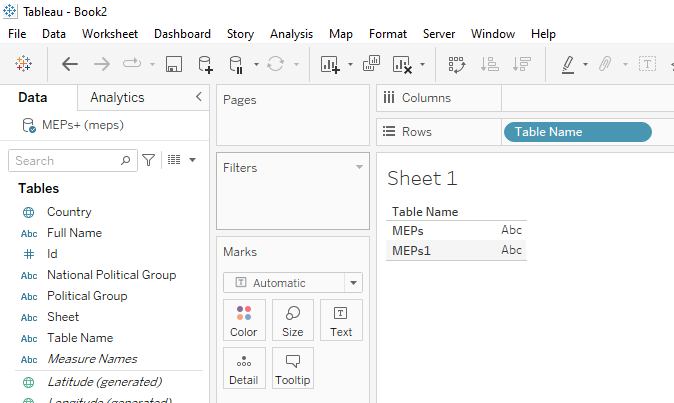Image resolution: width=674 pixels, height=403 pixels.
Task: Open the refresh dropdown arrow
Action: (x=296, y=64)
